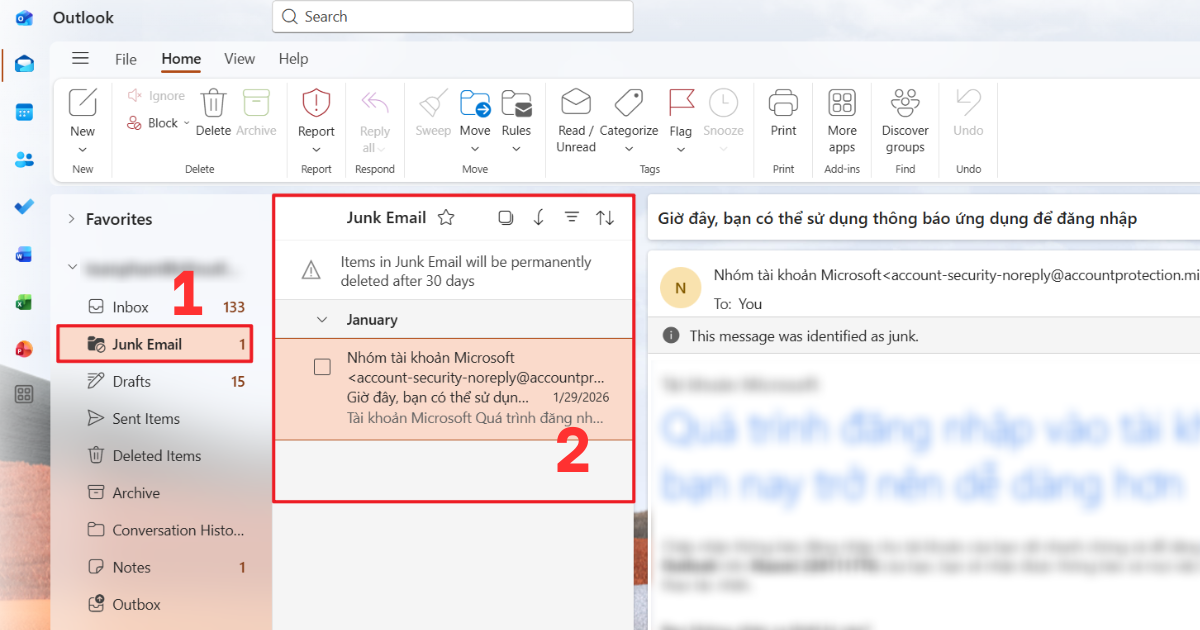Open the Calendar from the left rail
The height and width of the screenshot is (630, 1200).
pyautogui.click(x=23, y=111)
